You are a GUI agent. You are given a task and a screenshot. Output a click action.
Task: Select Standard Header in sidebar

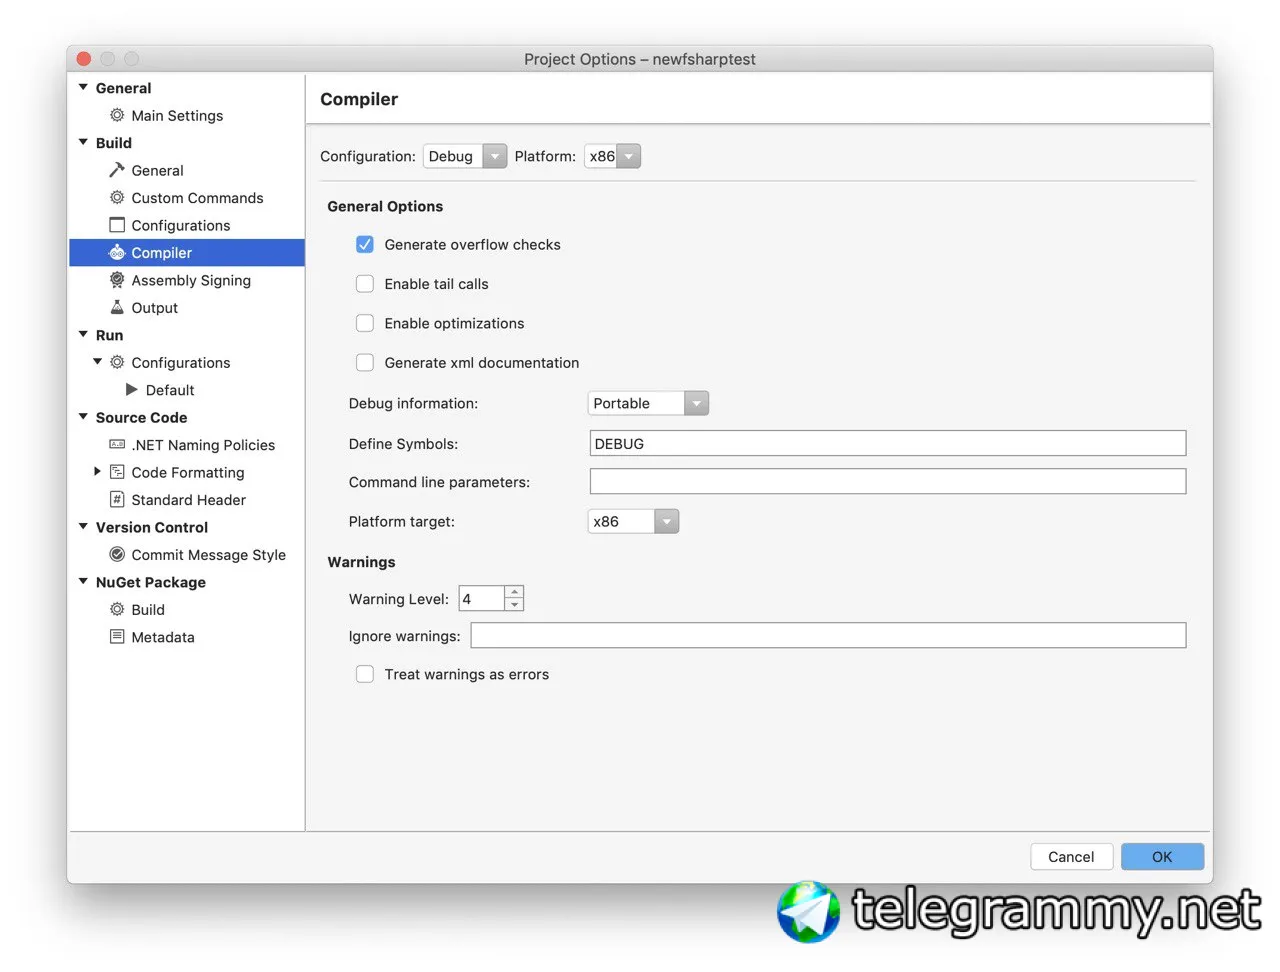click(187, 500)
